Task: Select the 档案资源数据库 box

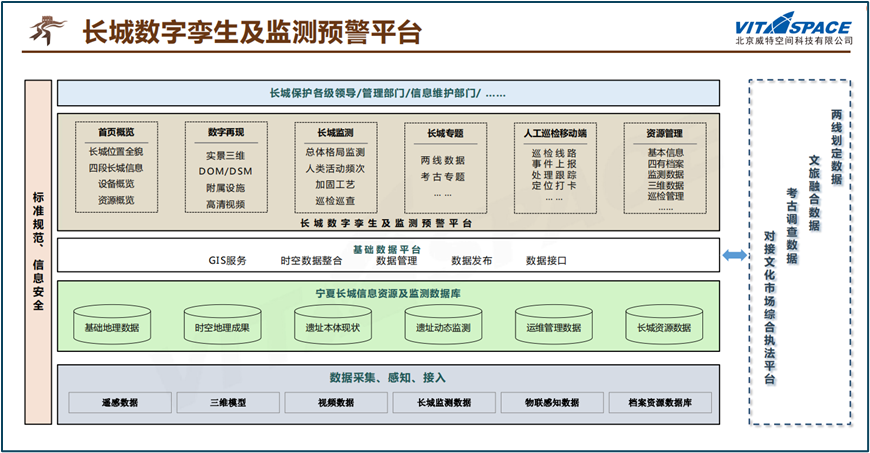Action: [x=661, y=403]
